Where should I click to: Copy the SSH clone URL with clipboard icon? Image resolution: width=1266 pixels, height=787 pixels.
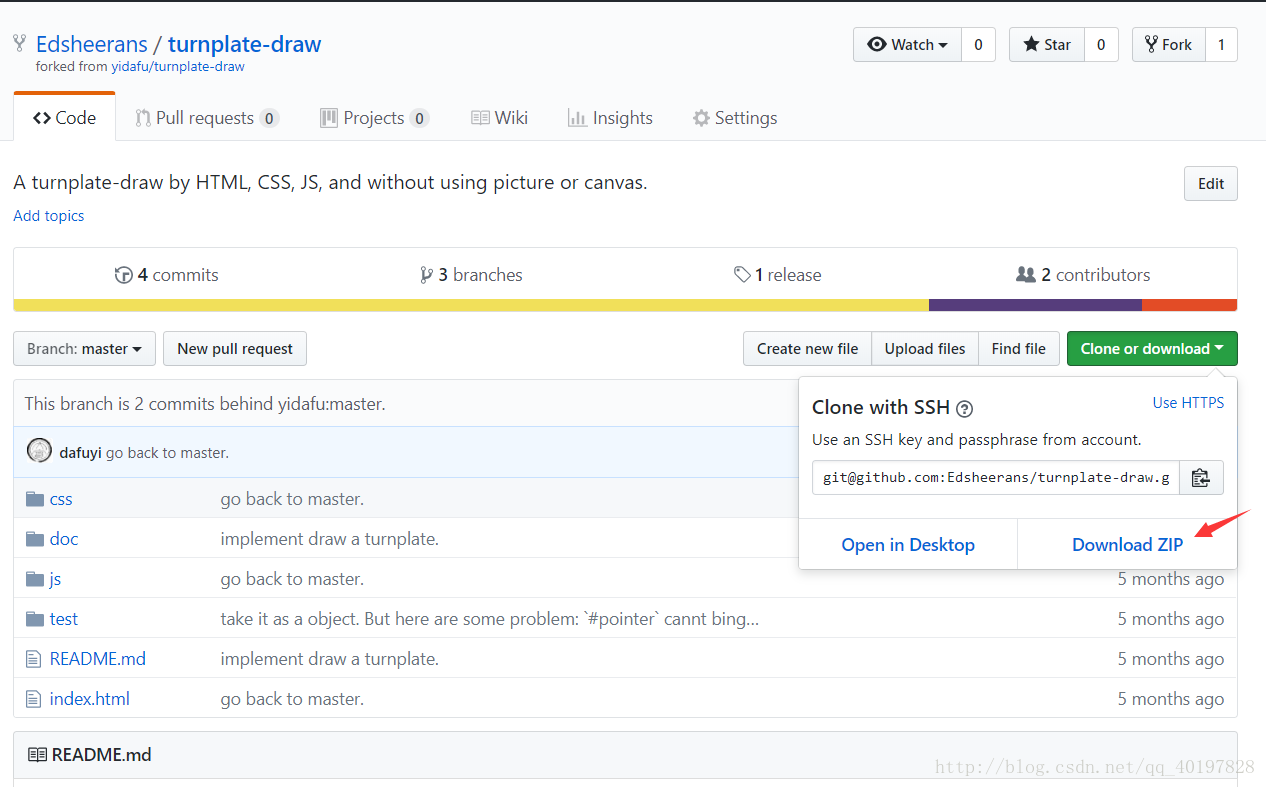pyautogui.click(x=1201, y=478)
